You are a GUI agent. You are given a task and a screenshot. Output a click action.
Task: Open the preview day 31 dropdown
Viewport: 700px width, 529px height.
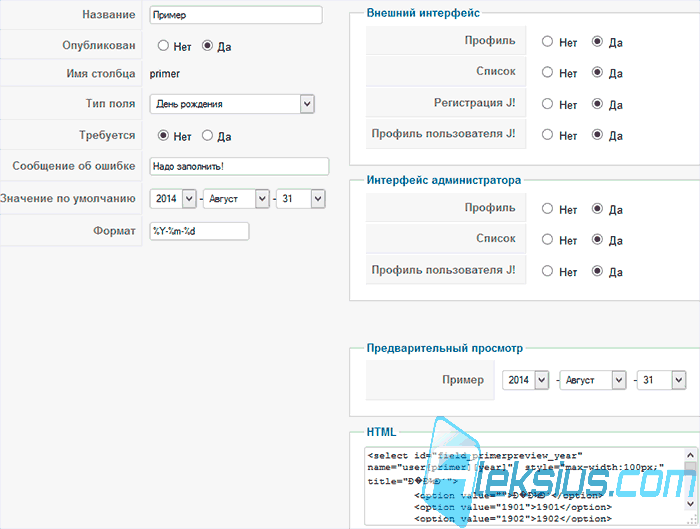[661, 380]
